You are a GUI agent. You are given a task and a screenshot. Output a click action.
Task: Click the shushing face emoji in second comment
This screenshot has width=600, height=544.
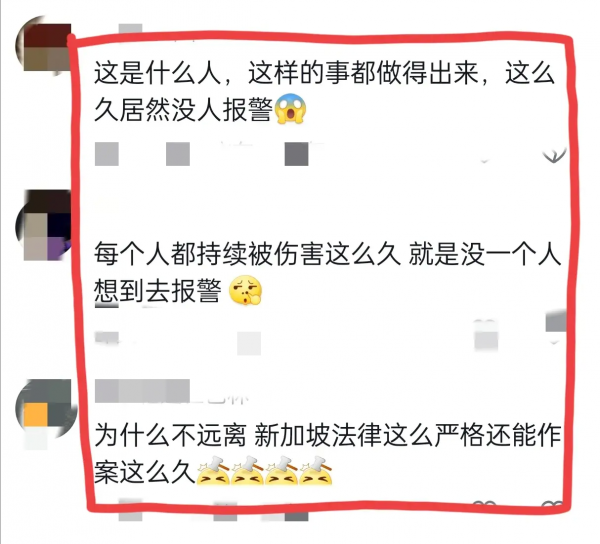click(246, 290)
